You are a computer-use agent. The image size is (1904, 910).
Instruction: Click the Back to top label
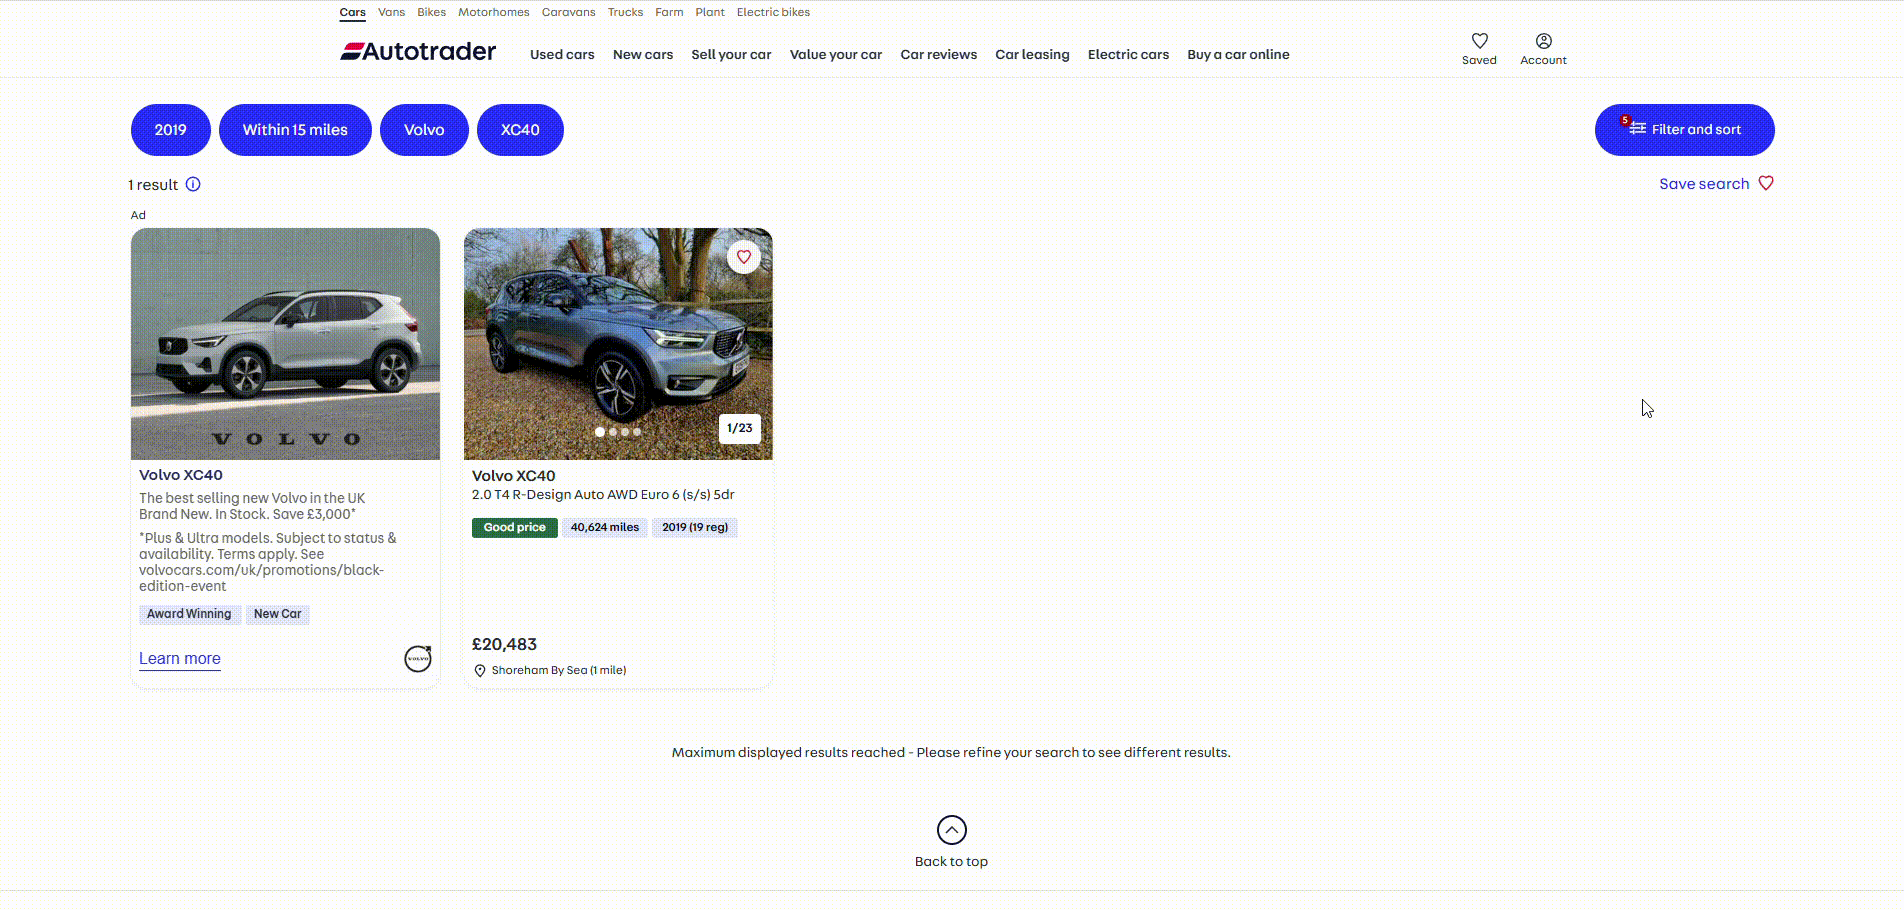(x=951, y=862)
